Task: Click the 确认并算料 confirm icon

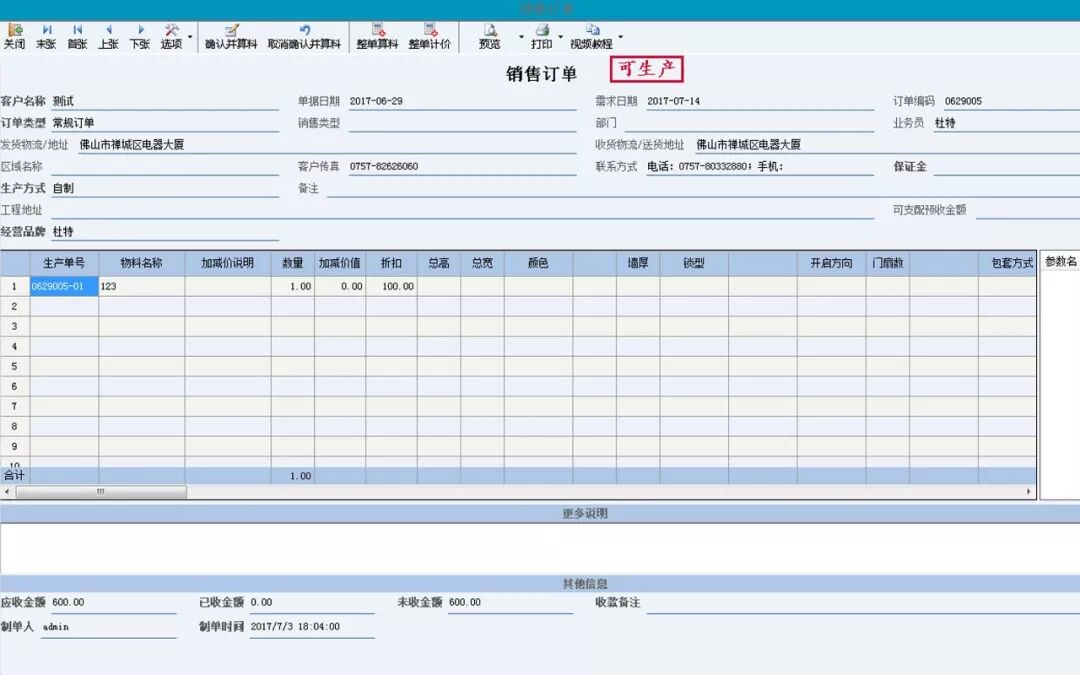Action: [x=233, y=32]
